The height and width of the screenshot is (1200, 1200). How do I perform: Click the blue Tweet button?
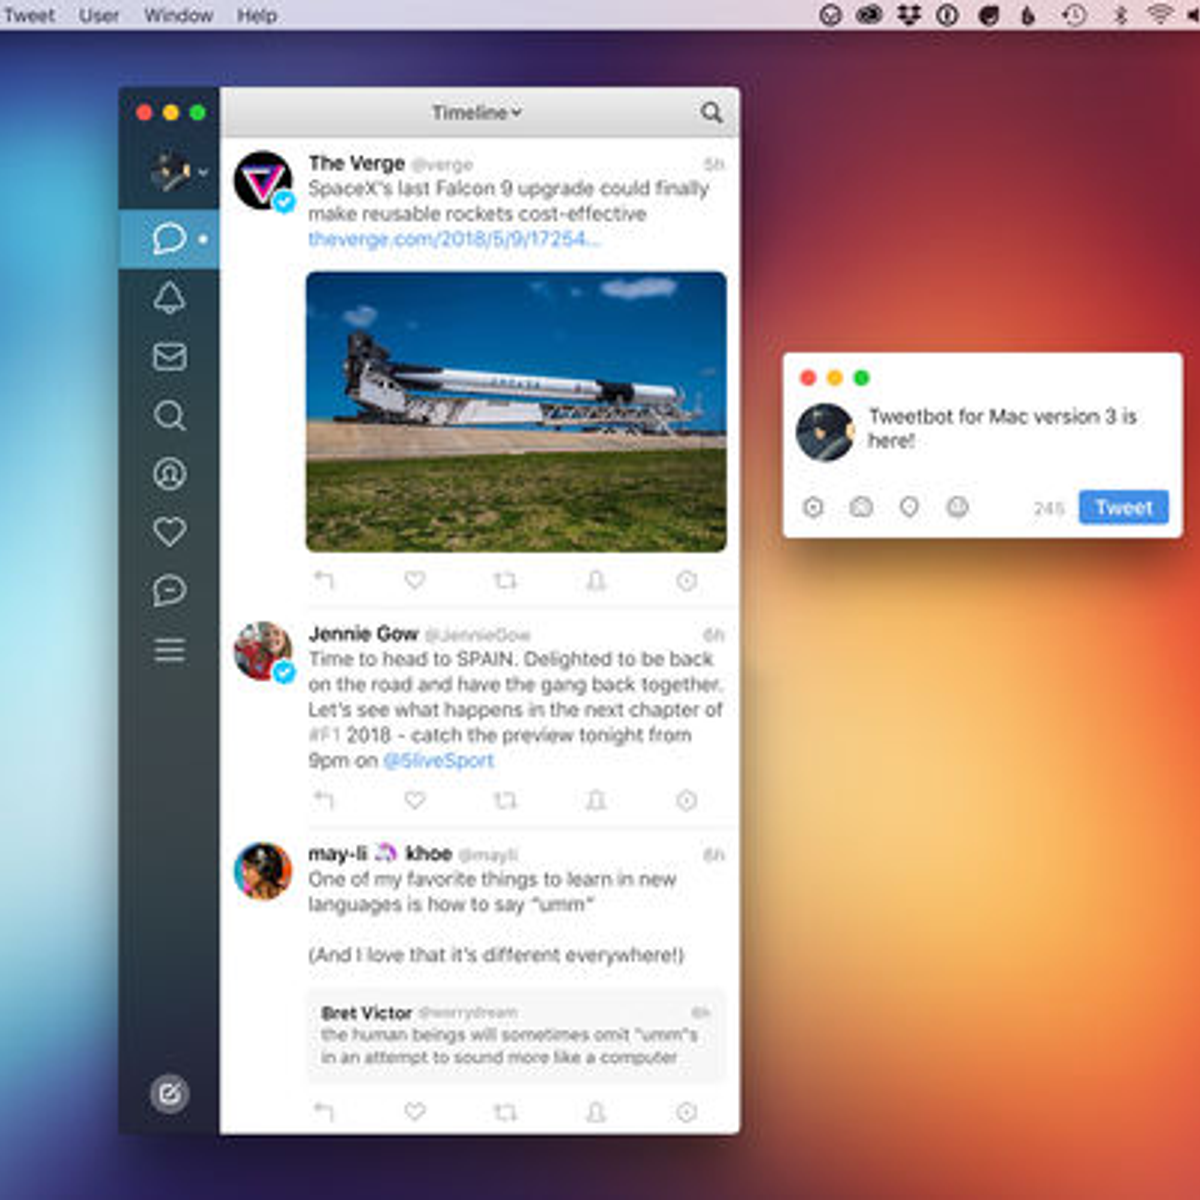pyautogui.click(x=1124, y=507)
